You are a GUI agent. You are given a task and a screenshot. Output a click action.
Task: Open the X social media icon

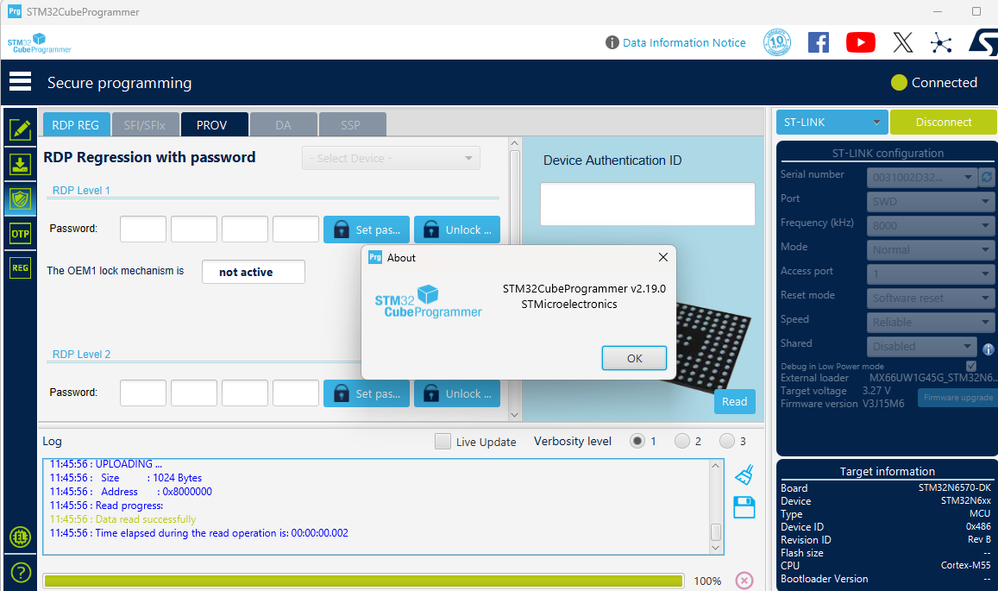click(x=903, y=43)
